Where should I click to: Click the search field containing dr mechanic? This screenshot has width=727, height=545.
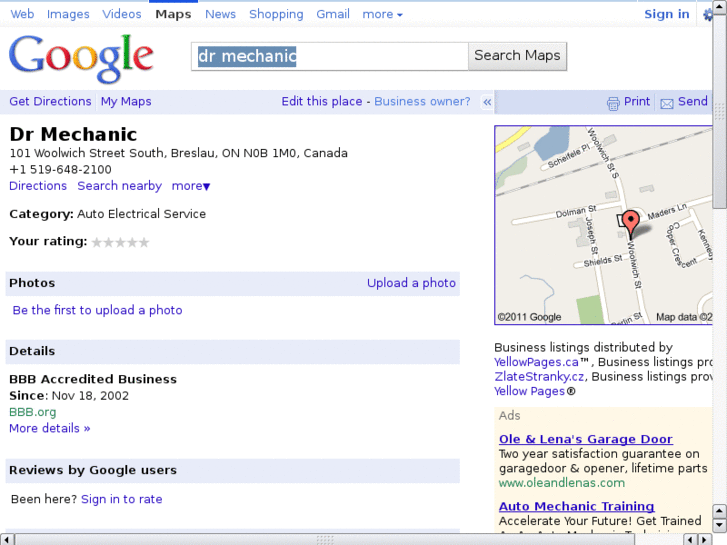pyautogui.click(x=330, y=56)
